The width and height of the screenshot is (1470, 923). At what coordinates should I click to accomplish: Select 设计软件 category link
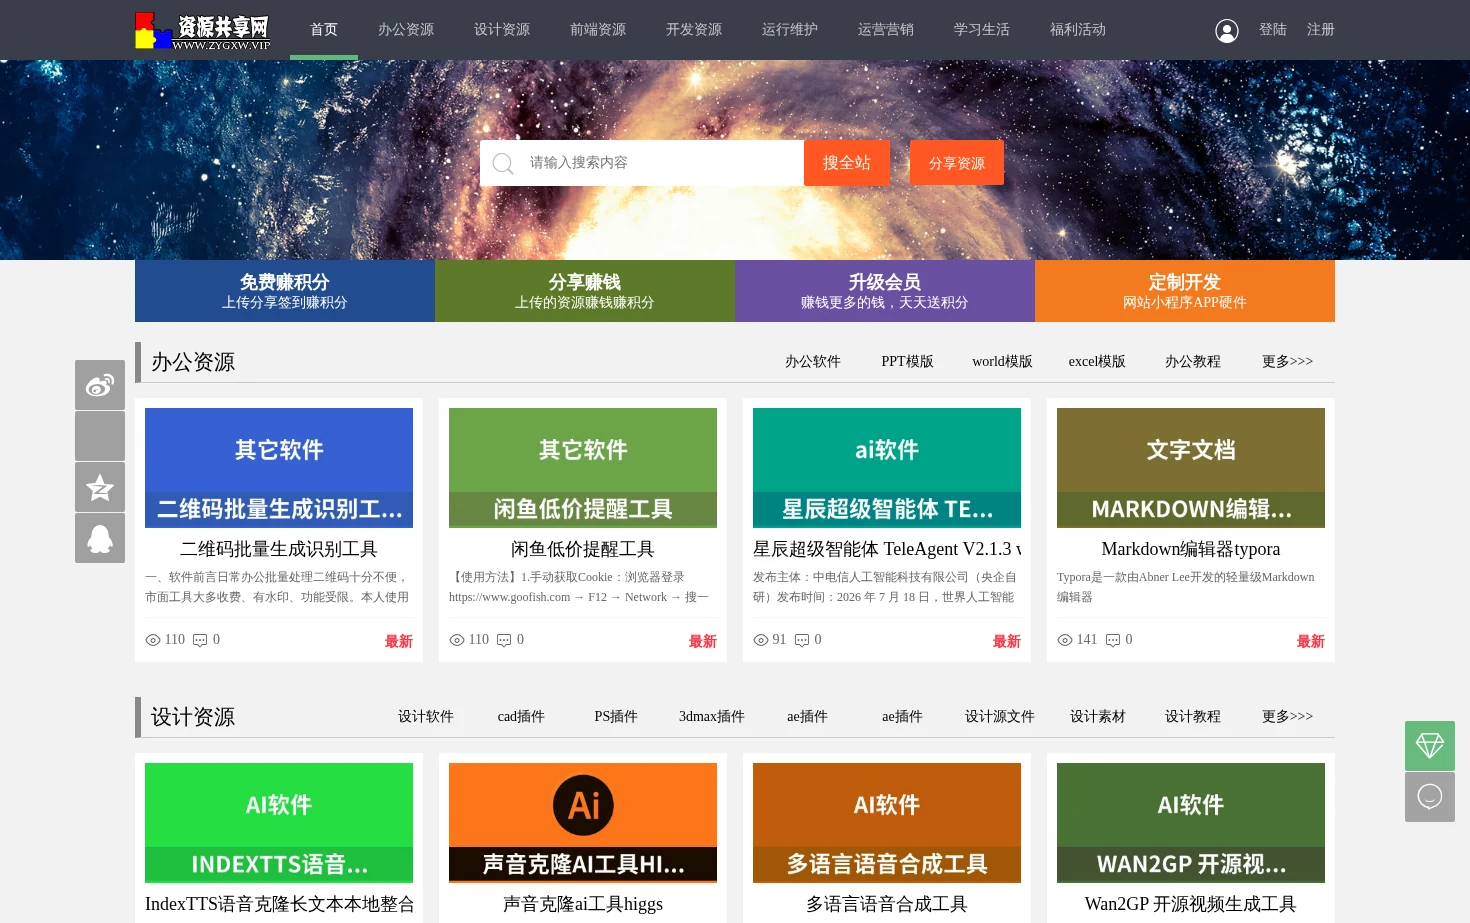coord(426,717)
